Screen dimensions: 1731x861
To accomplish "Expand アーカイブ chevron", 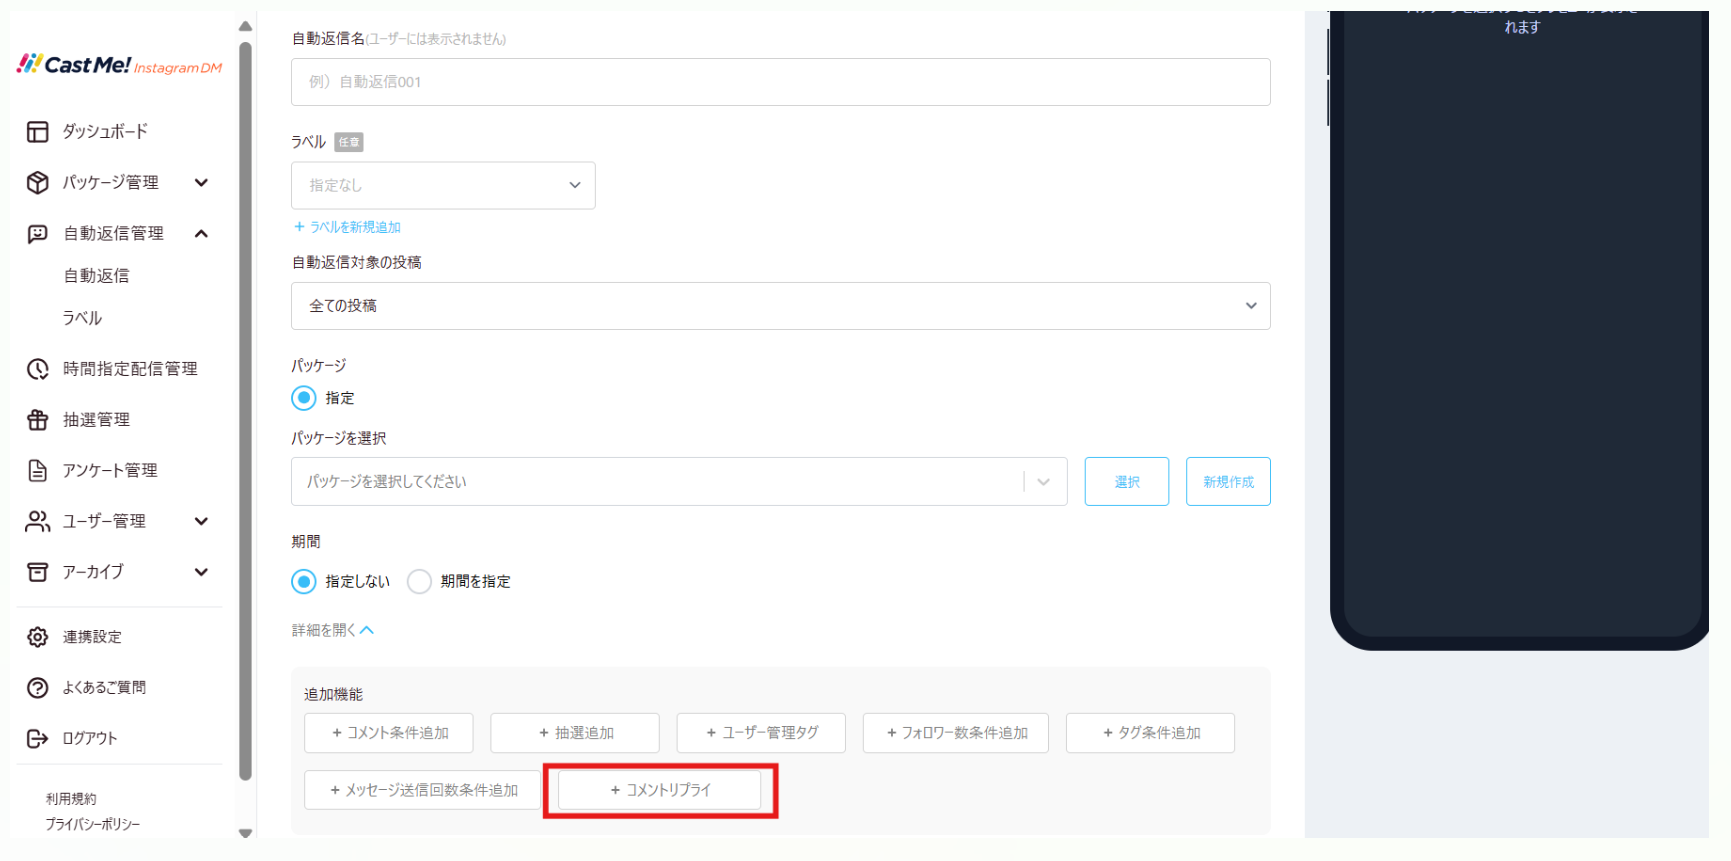I will tap(201, 572).
